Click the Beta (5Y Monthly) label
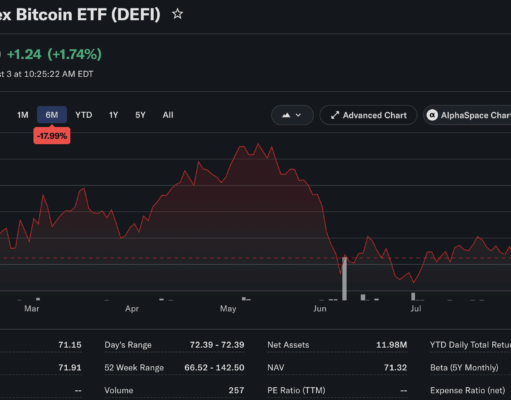This screenshot has height=400, width=511. coord(464,368)
